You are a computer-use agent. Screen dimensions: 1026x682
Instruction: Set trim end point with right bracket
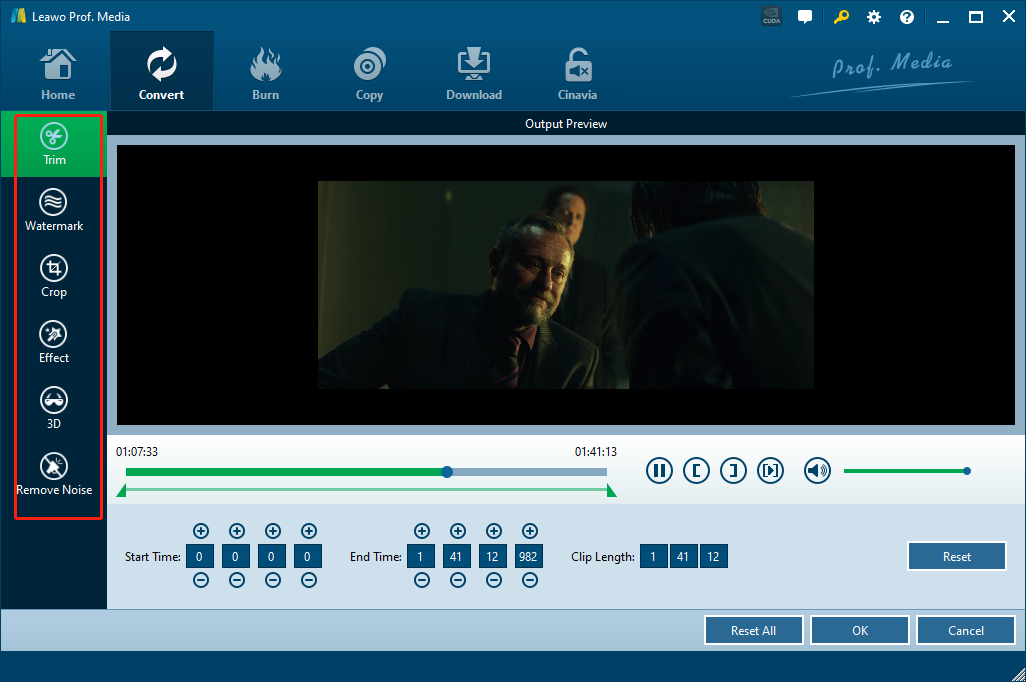(x=733, y=471)
